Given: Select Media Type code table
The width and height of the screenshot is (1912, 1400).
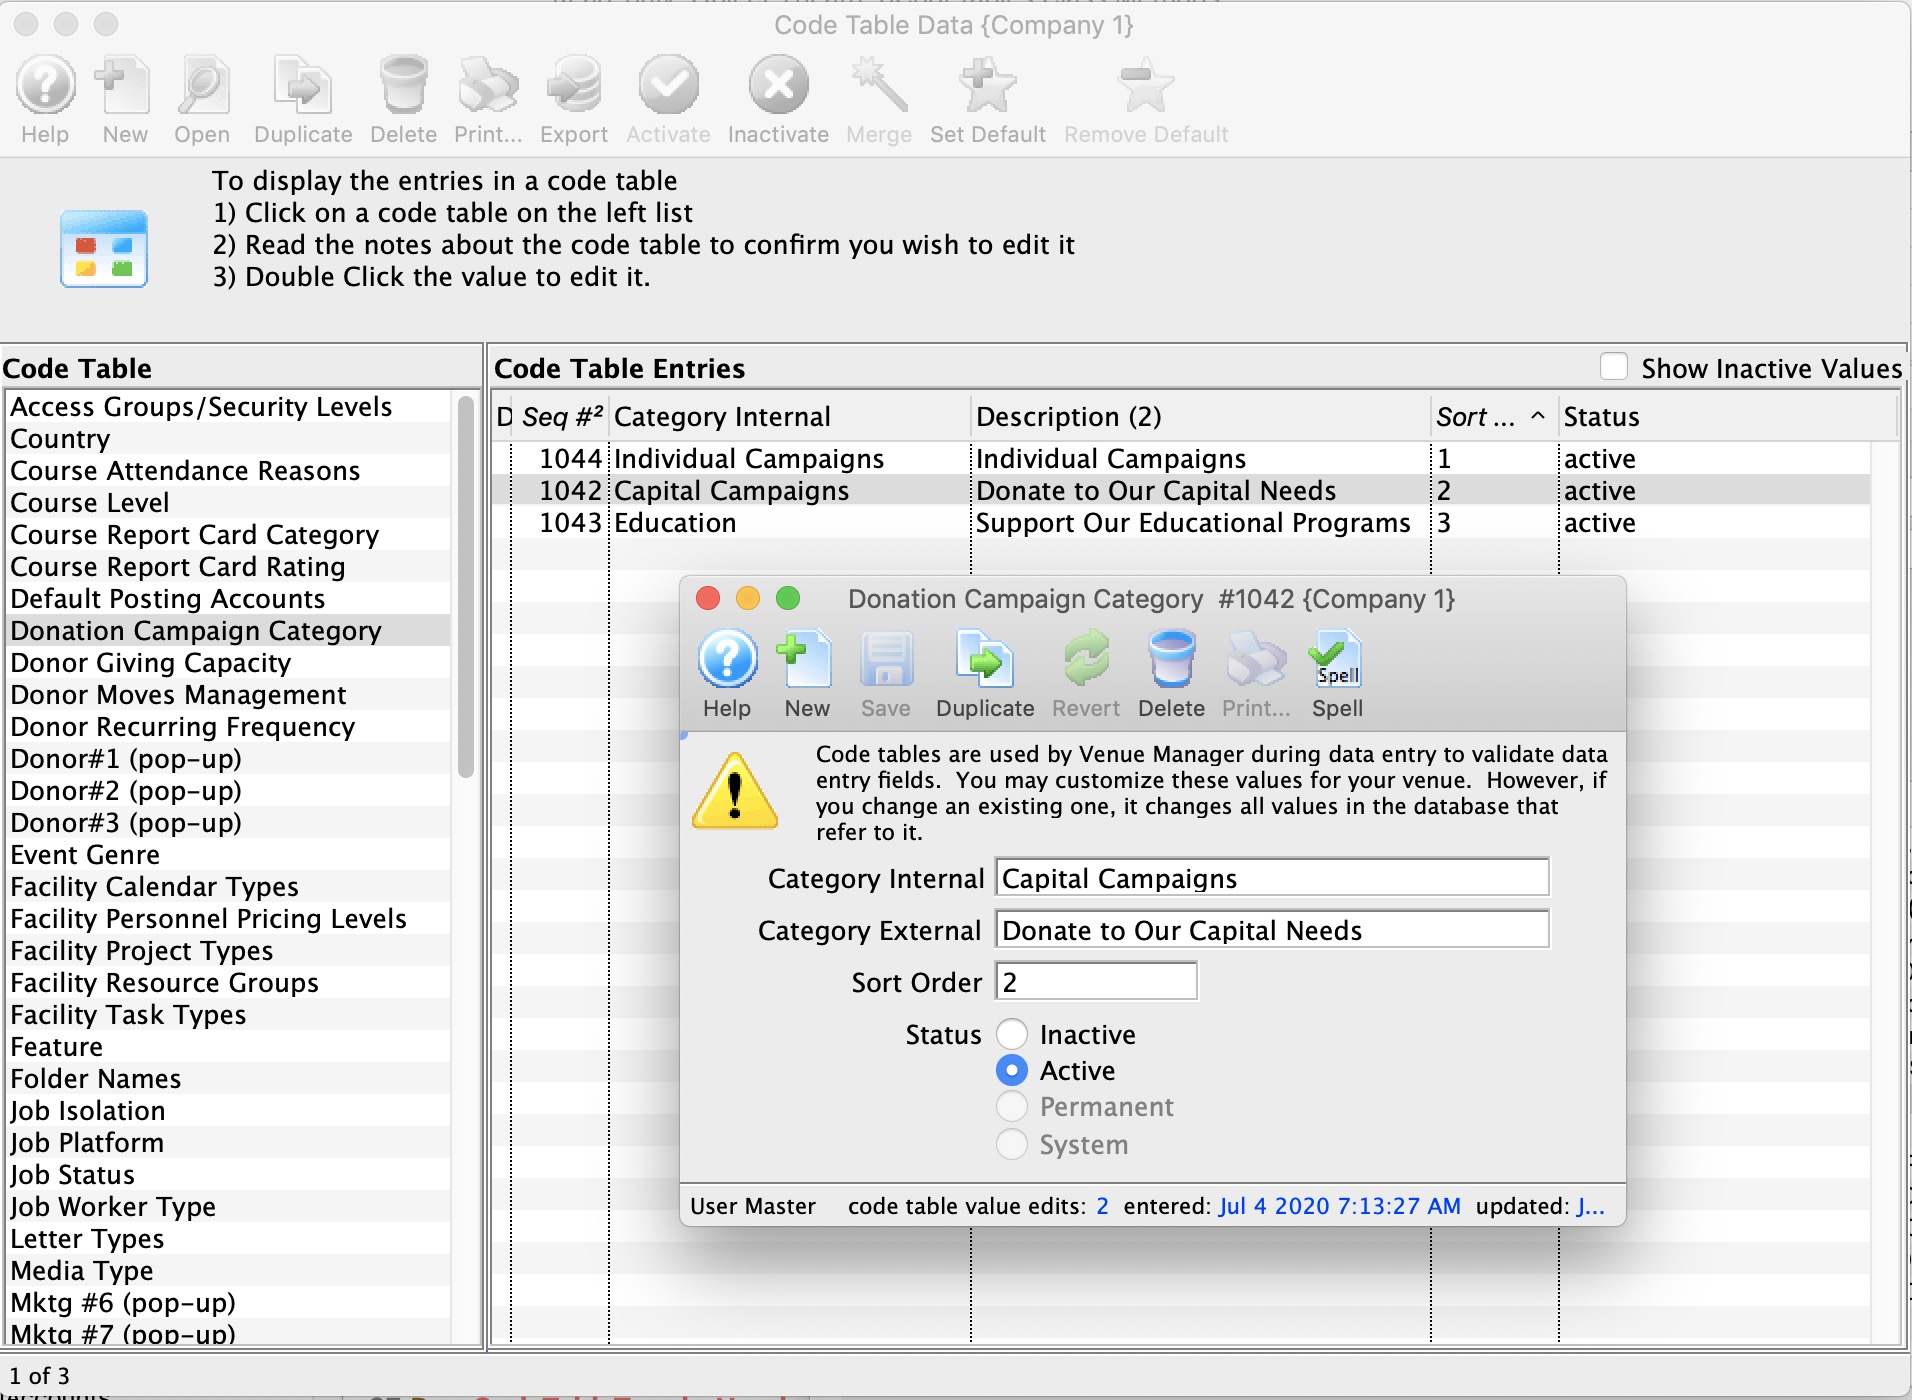Looking at the screenshot, I should pyautogui.click(x=228, y=1271).
